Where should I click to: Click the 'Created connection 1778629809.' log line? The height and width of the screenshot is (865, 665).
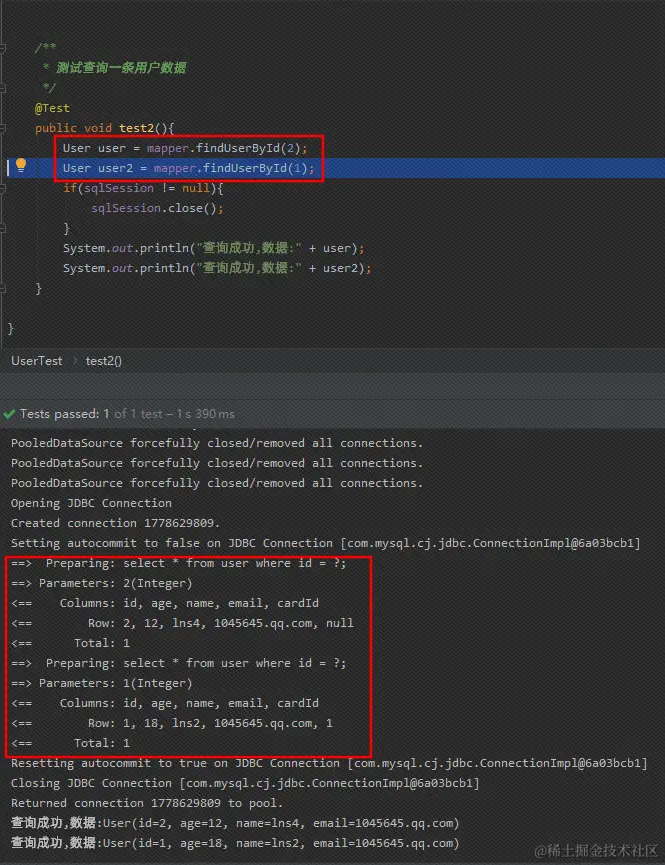point(115,523)
